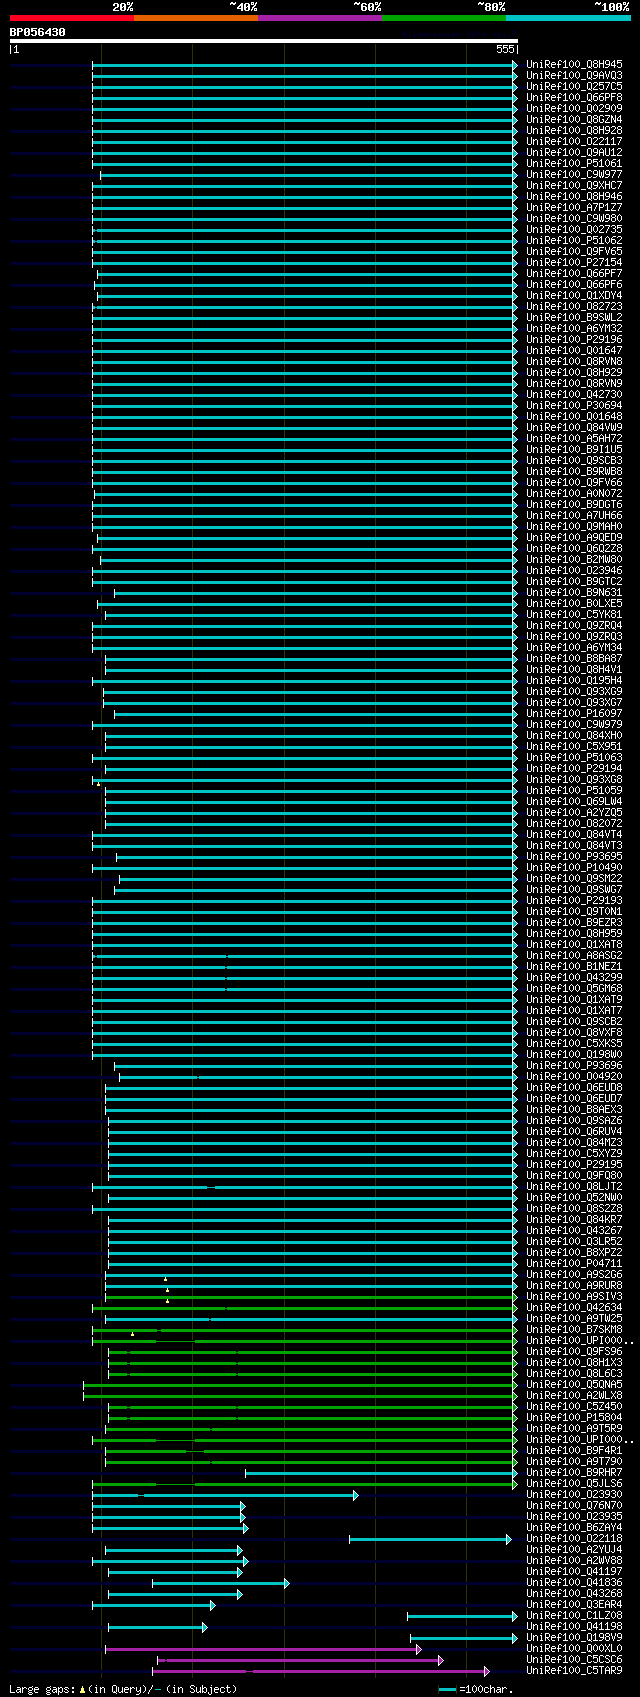Select the UniRef100_B9N631 label
640x1697 pixels.
[x=574, y=593]
